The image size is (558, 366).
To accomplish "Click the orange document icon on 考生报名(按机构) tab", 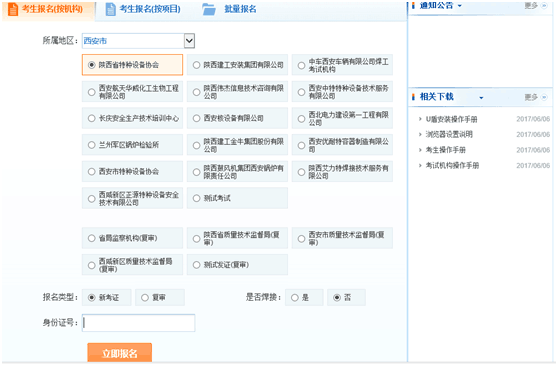I will (x=13, y=9).
